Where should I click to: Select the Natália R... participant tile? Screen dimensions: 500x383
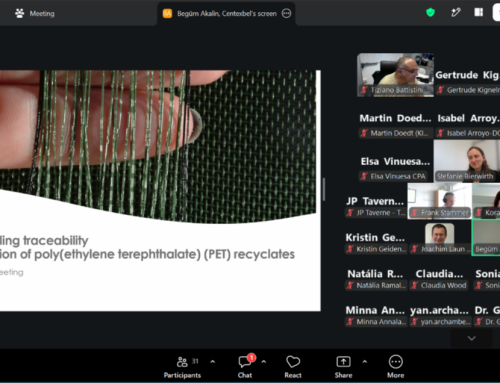tap(375, 279)
